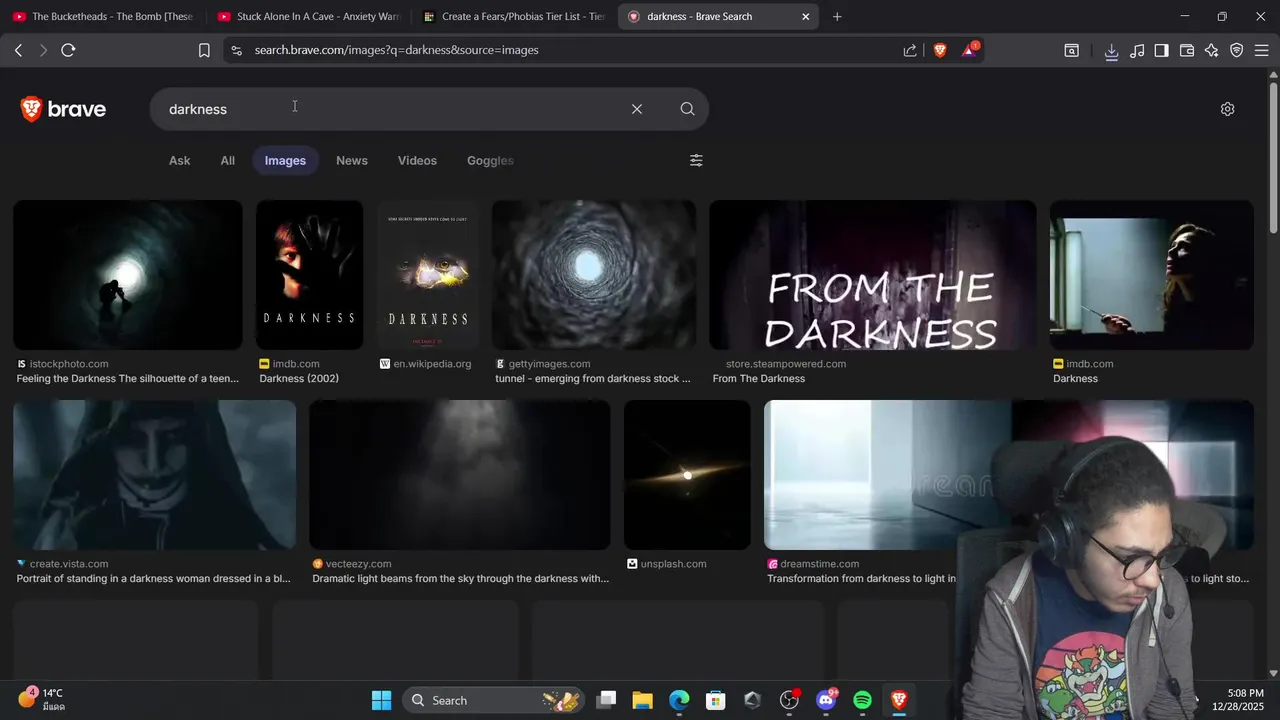This screenshot has height=720, width=1280.
Task: Switch to the News tab
Action: (352, 160)
